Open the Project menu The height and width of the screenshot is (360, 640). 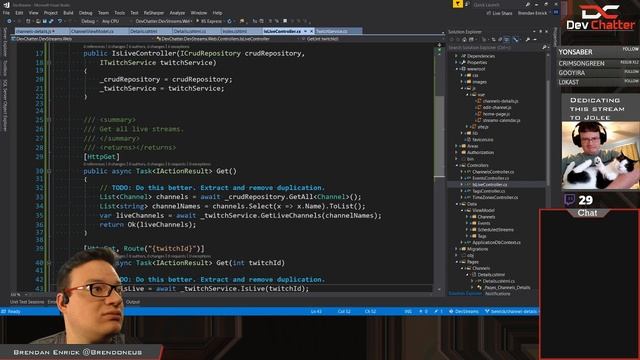tap(51, 13)
